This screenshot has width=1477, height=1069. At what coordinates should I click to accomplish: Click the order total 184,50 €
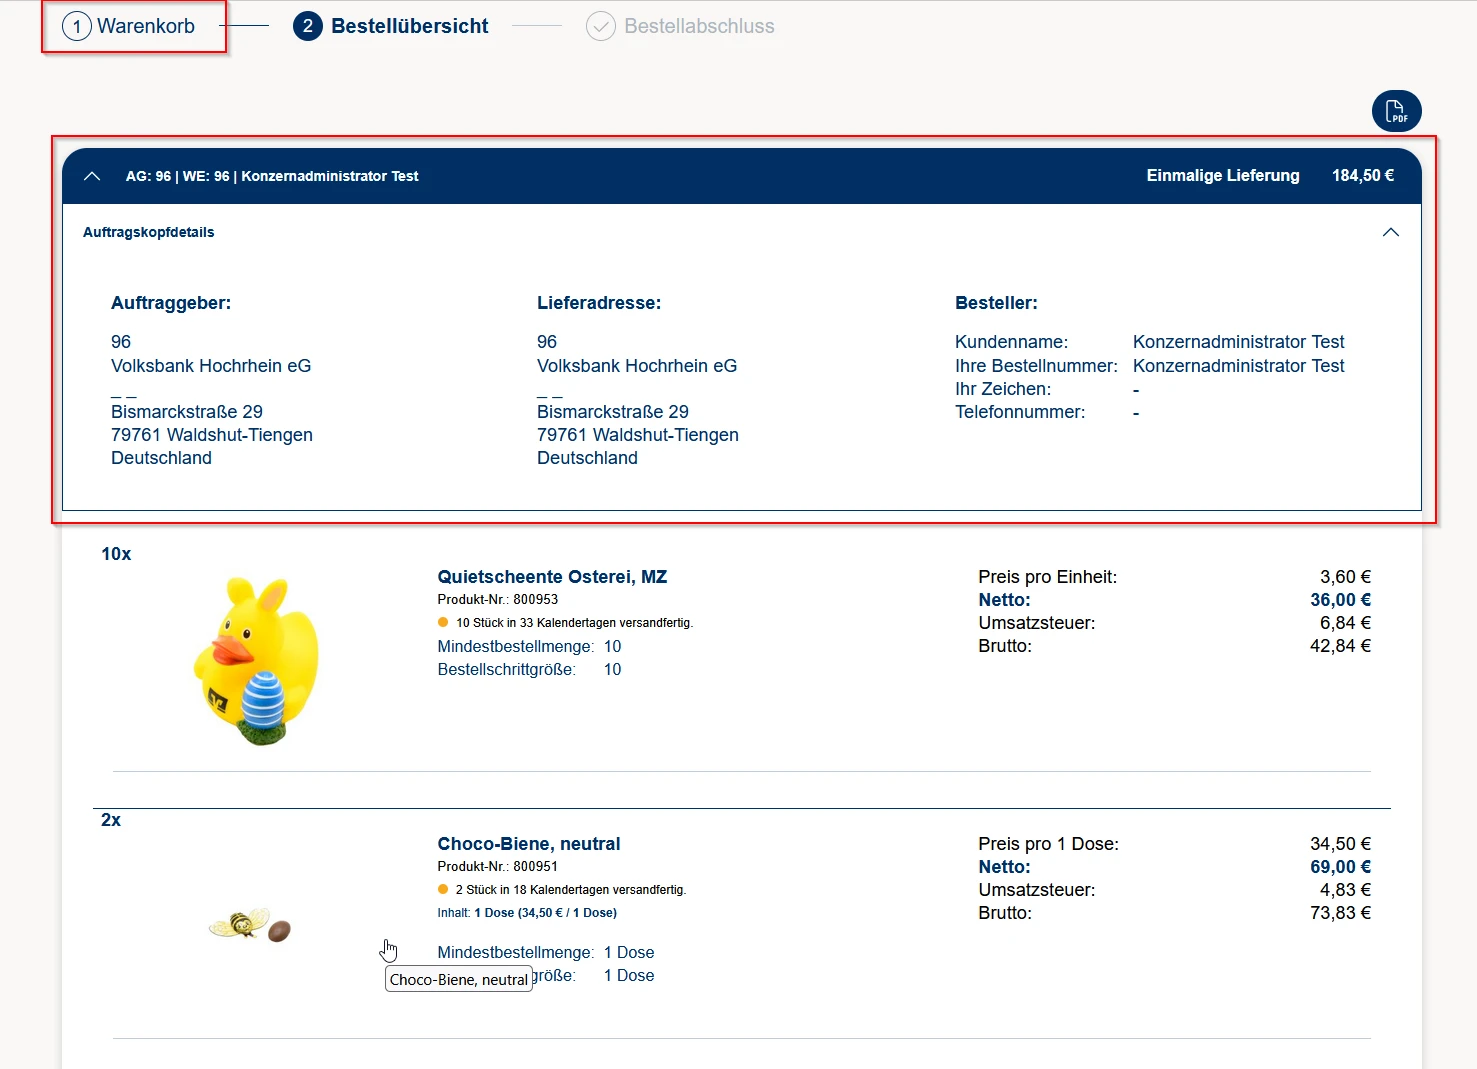[1362, 176]
